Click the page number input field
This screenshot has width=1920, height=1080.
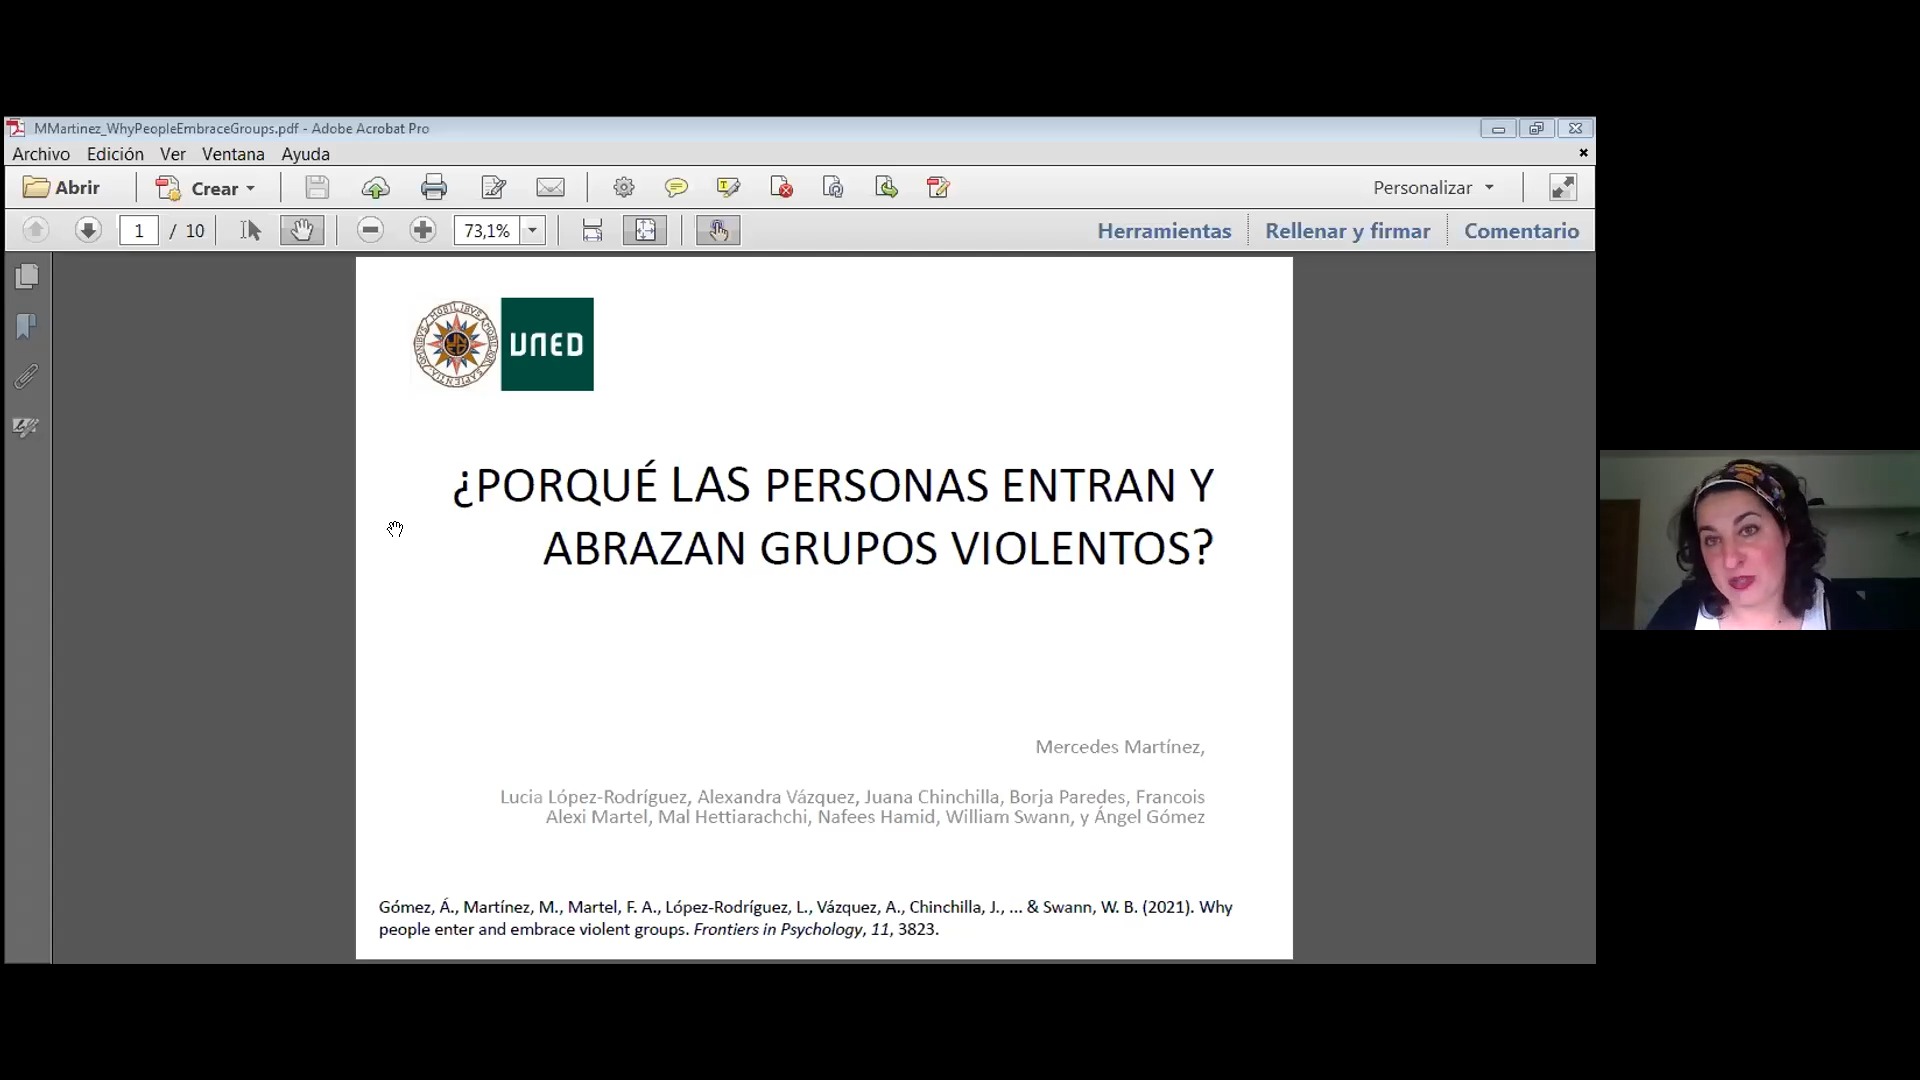[x=139, y=231]
